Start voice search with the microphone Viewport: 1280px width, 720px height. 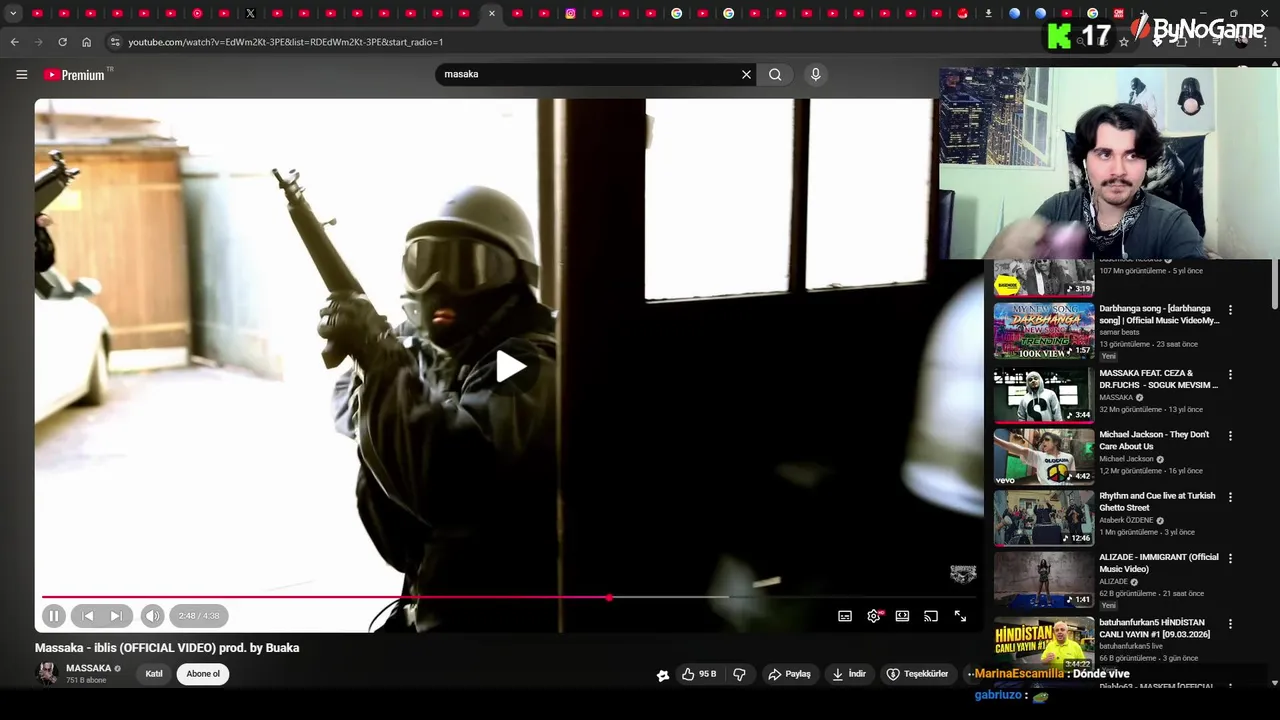[816, 74]
